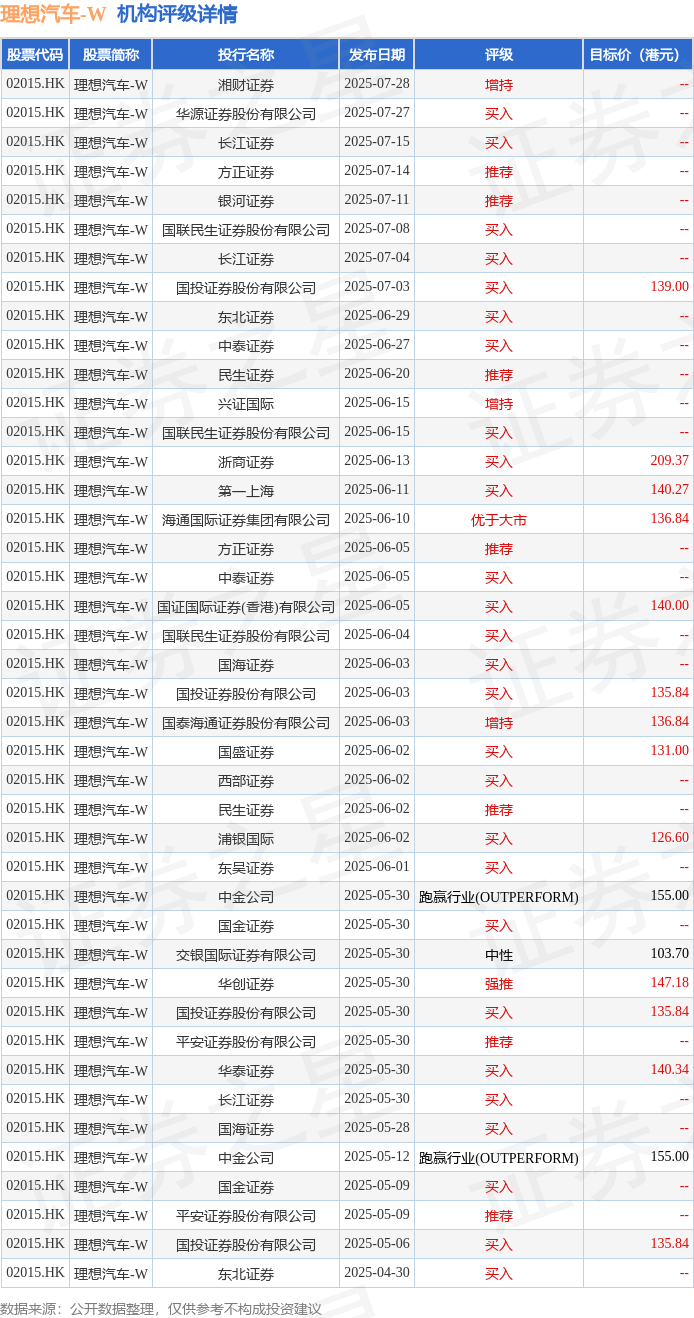Click the date 2025-06-04
The width and height of the screenshot is (694, 1318).
tap(377, 635)
